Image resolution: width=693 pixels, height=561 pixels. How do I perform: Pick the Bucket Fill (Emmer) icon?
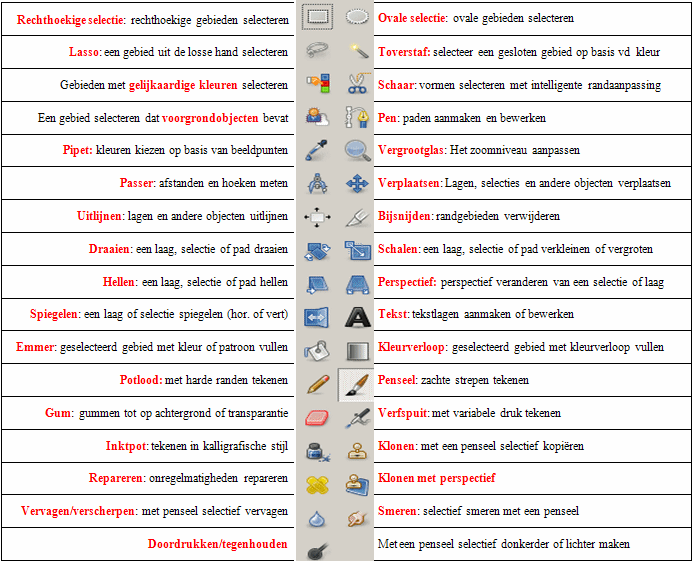pos(317,349)
